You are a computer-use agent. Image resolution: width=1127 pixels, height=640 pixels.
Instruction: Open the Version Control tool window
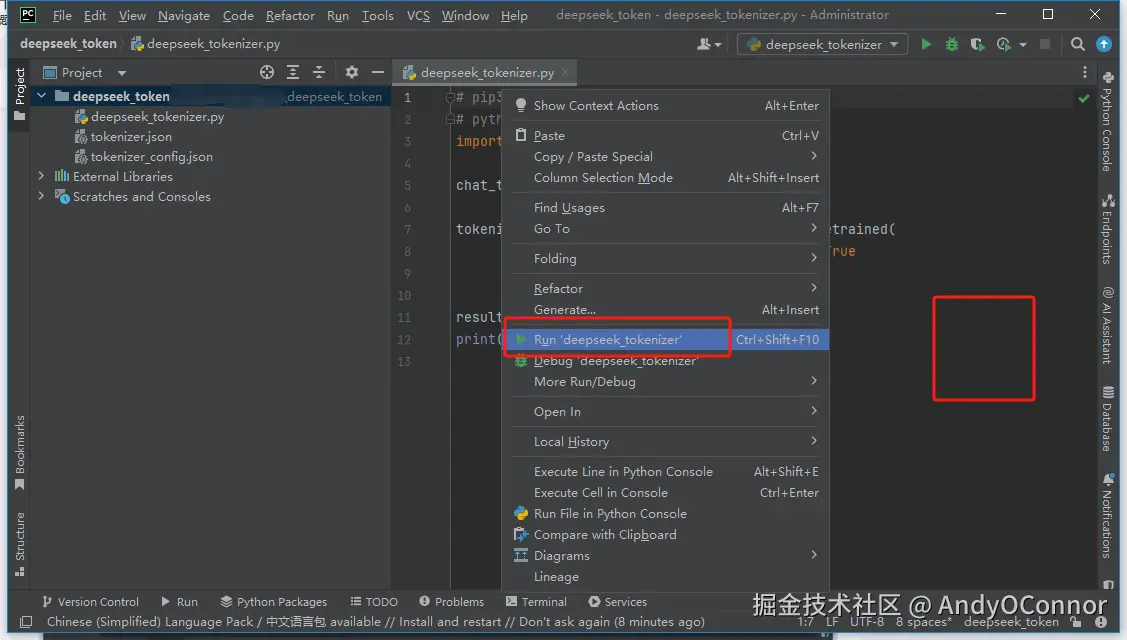click(x=91, y=602)
